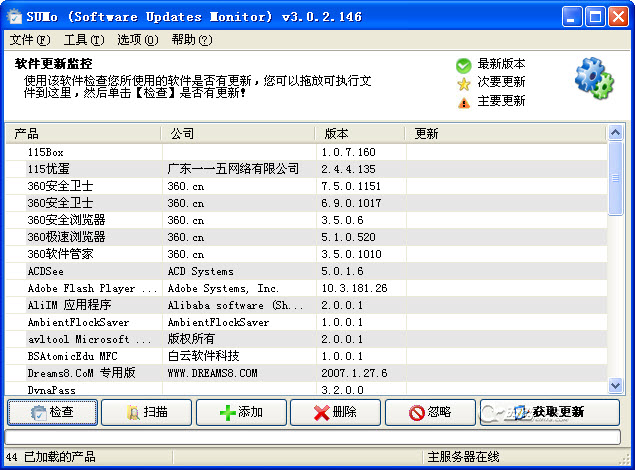
Task: Sort by the 更新 column header
Action: click(505, 134)
